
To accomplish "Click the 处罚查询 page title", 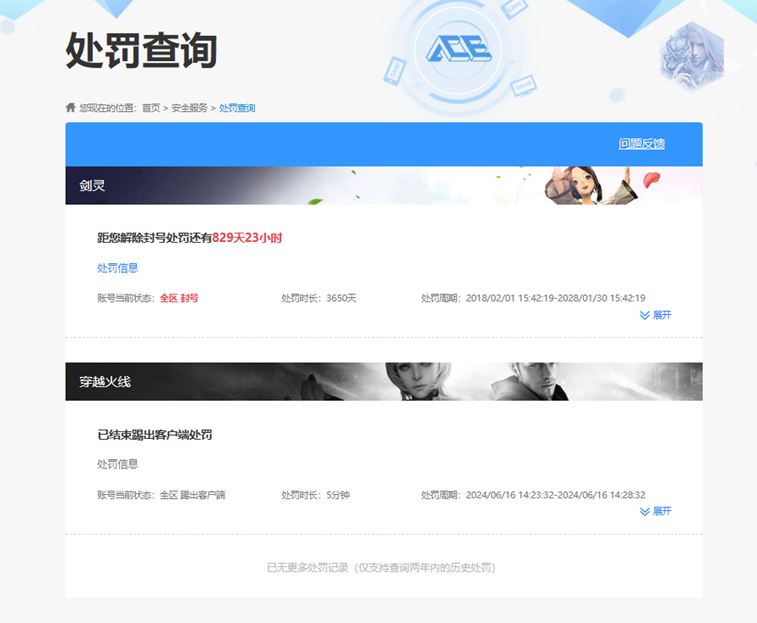I will 141,51.
